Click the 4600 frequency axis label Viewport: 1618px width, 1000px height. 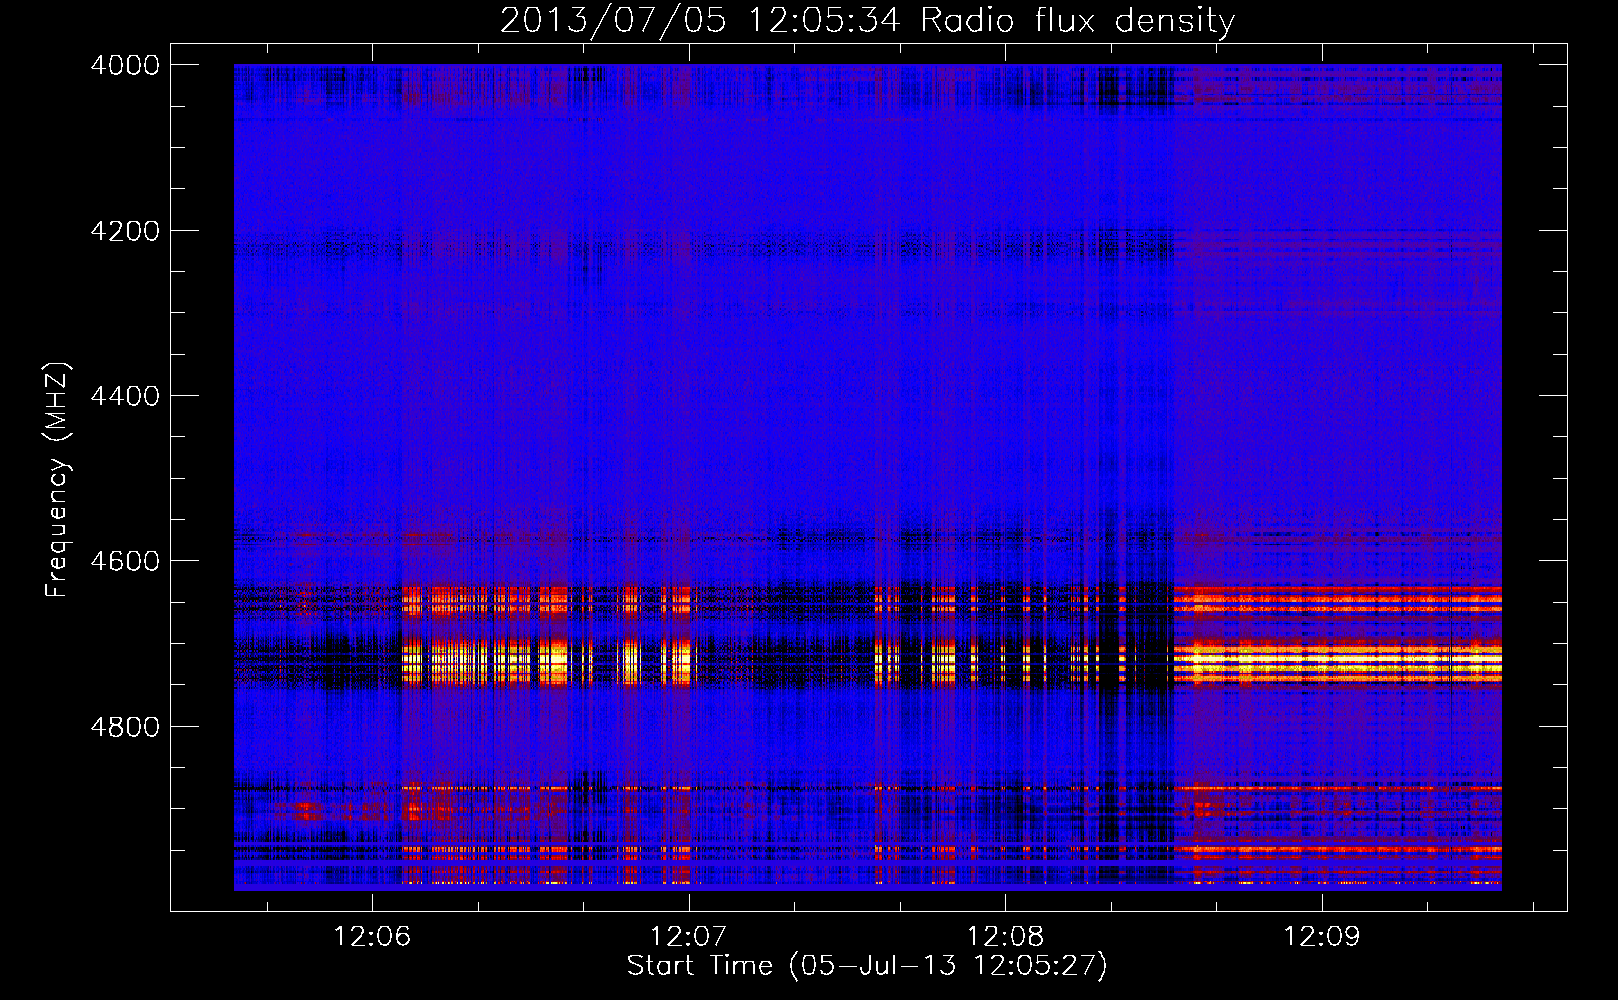125,561
